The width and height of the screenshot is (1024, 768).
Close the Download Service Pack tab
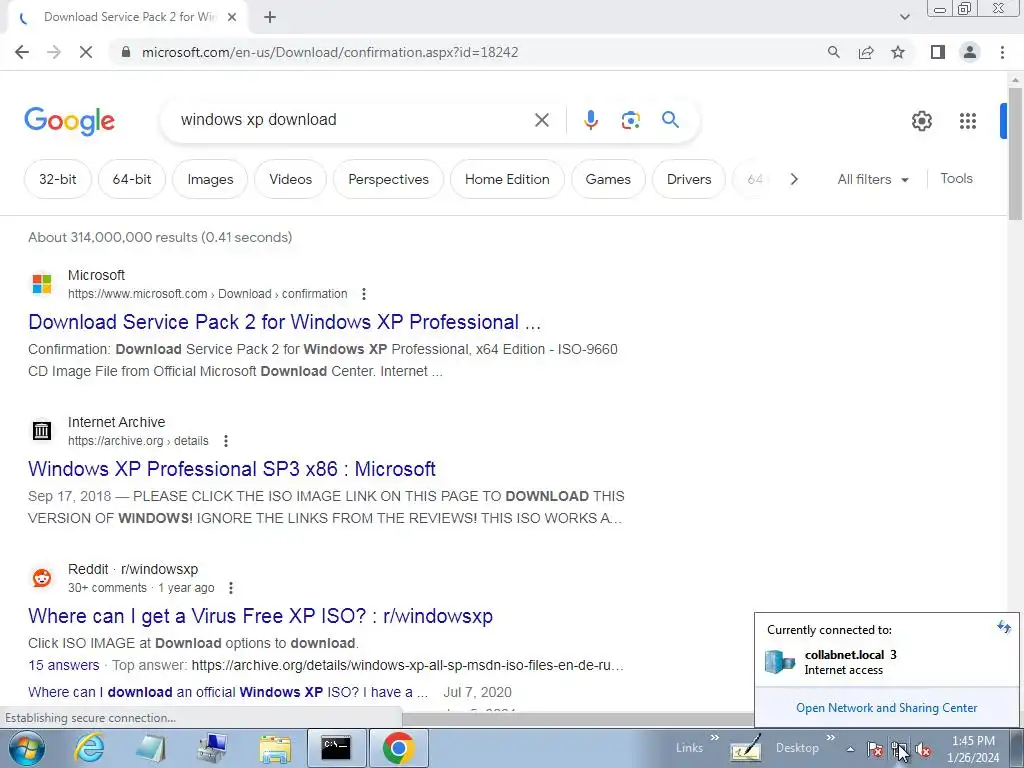[x=232, y=17]
